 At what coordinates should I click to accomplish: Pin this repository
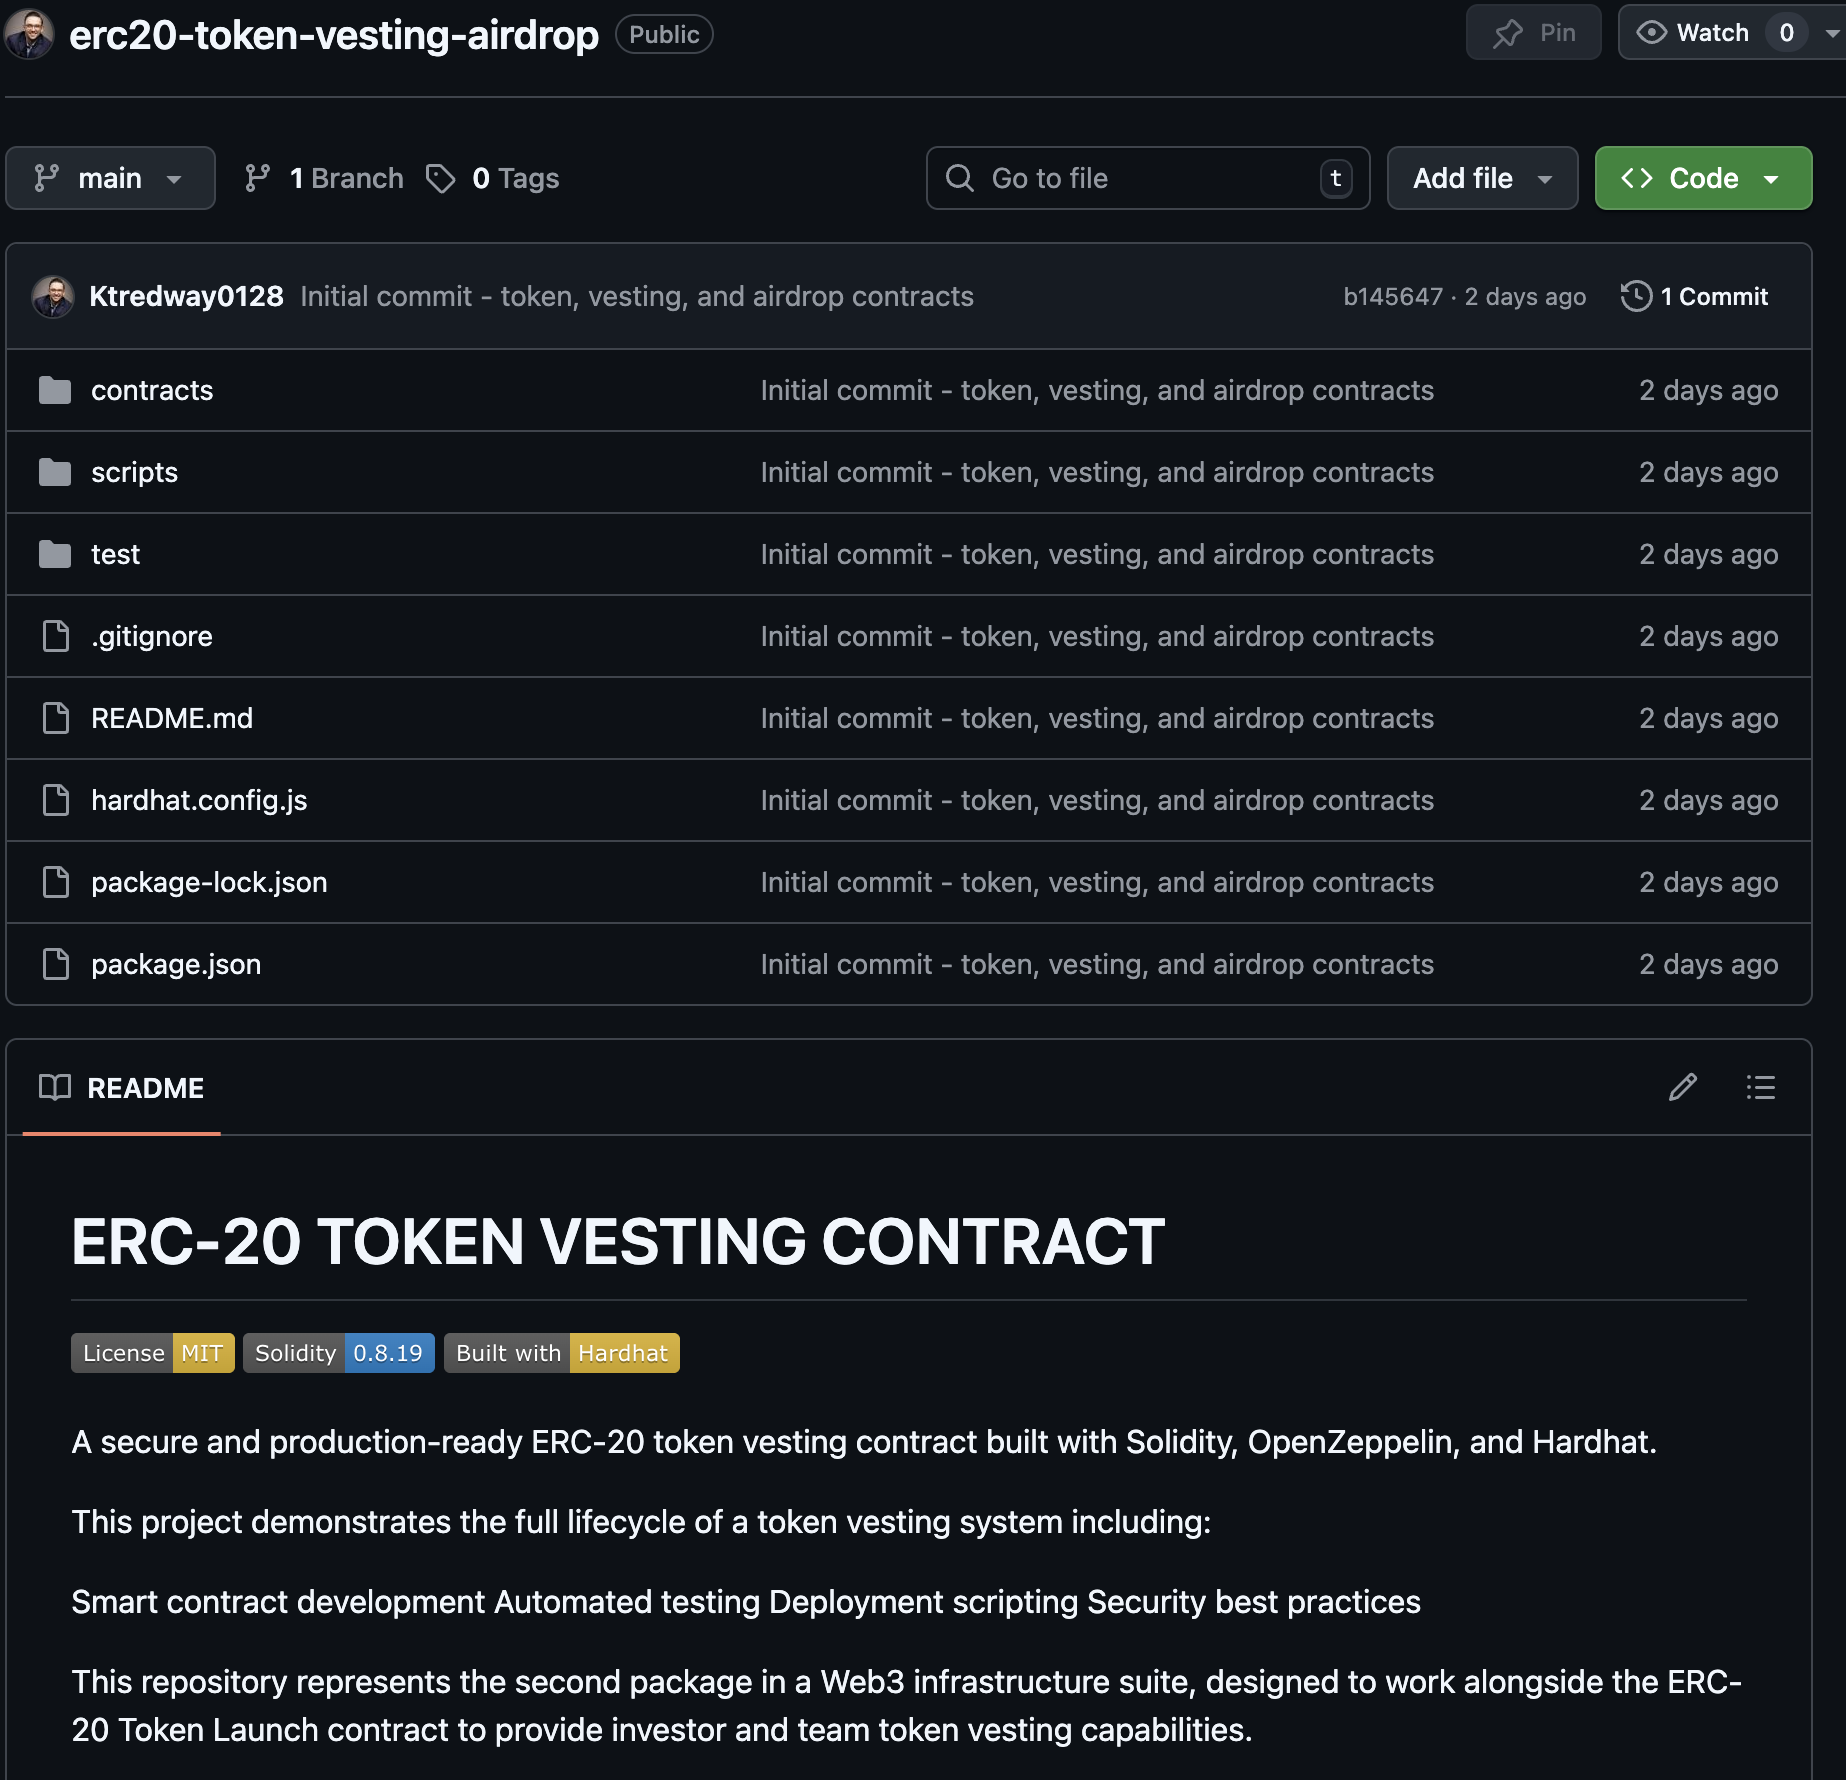(1533, 31)
